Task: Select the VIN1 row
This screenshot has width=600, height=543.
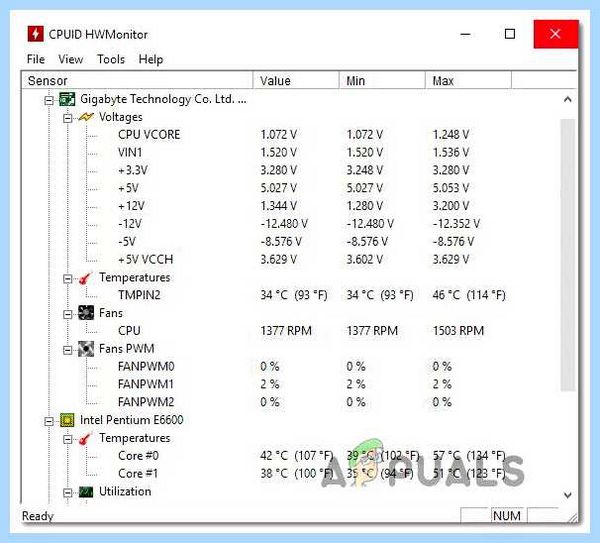Action: (293, 153)
